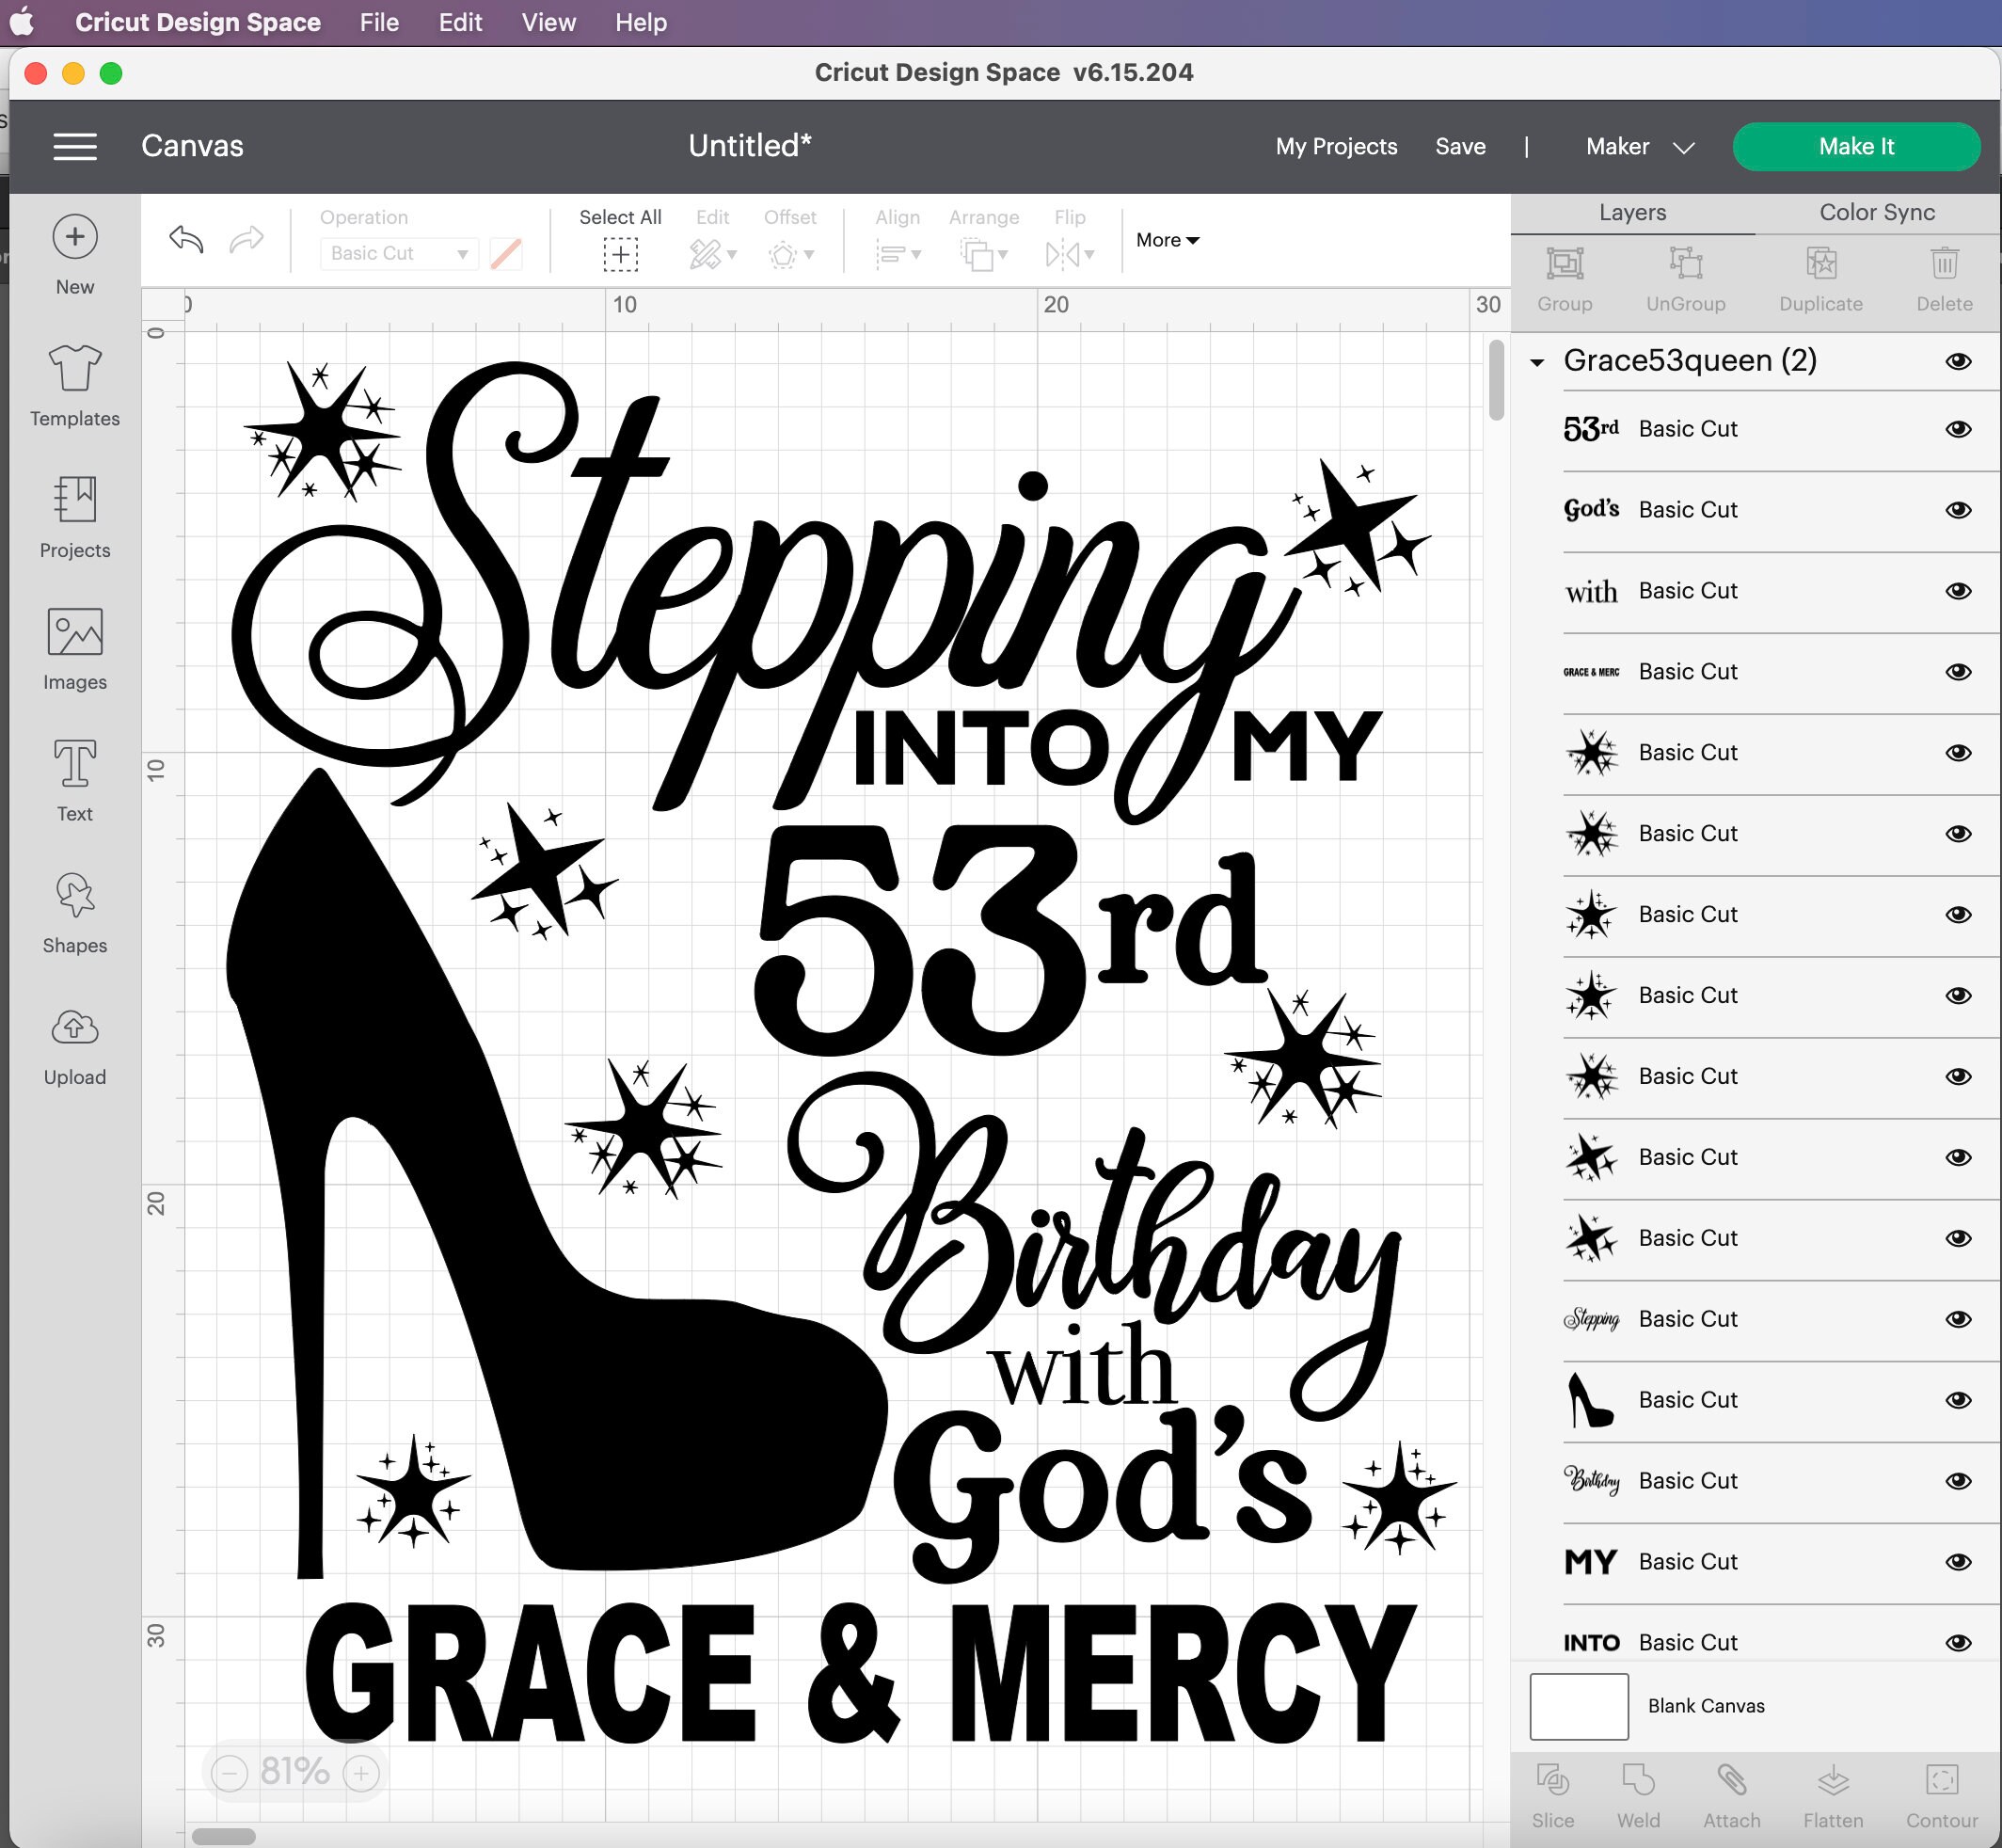Open the Images browser

tap(74, 648)
